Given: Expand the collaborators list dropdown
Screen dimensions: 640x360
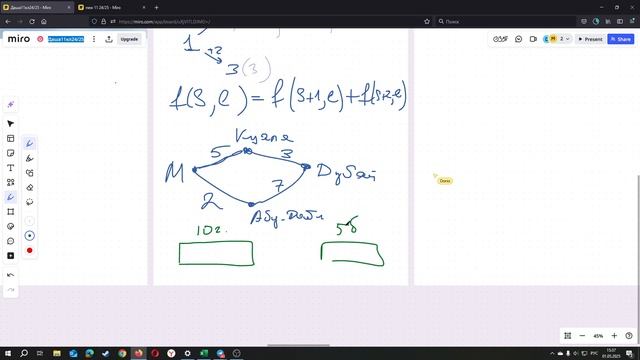Looking at the screenshot, I should (567, 39).
